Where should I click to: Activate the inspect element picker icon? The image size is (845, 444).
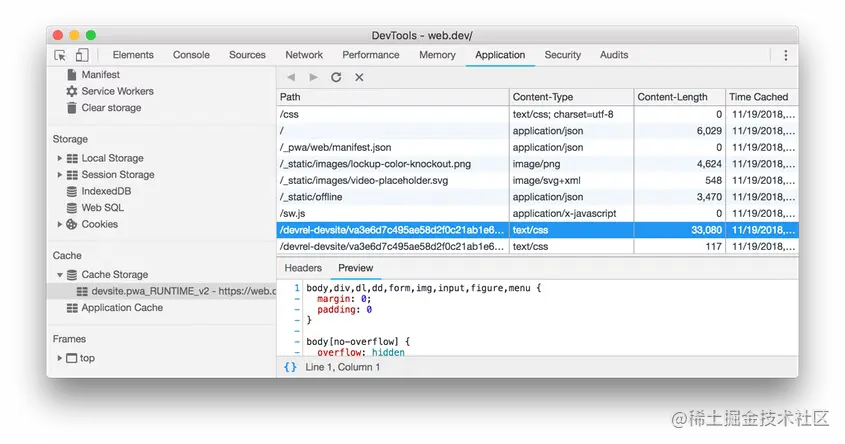point(60,55)
